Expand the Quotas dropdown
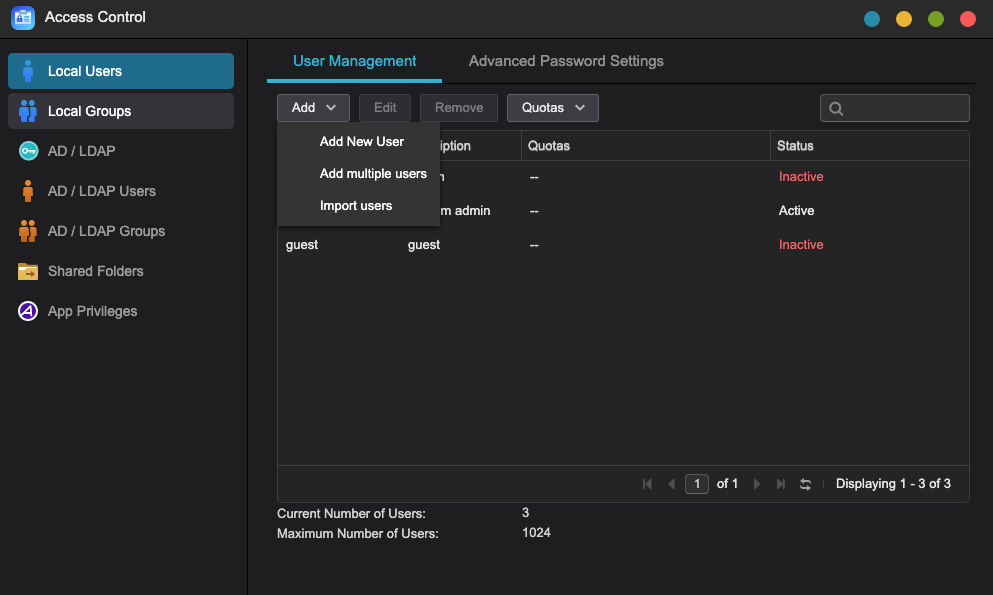 click(x=552, y=108)
